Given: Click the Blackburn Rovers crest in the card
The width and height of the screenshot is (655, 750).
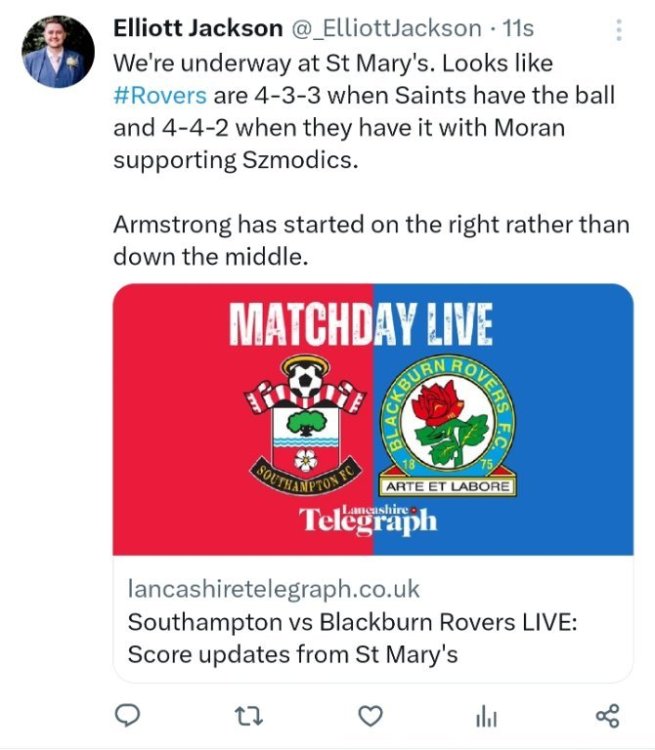Looking at the screenshot, I should [448, 425].
